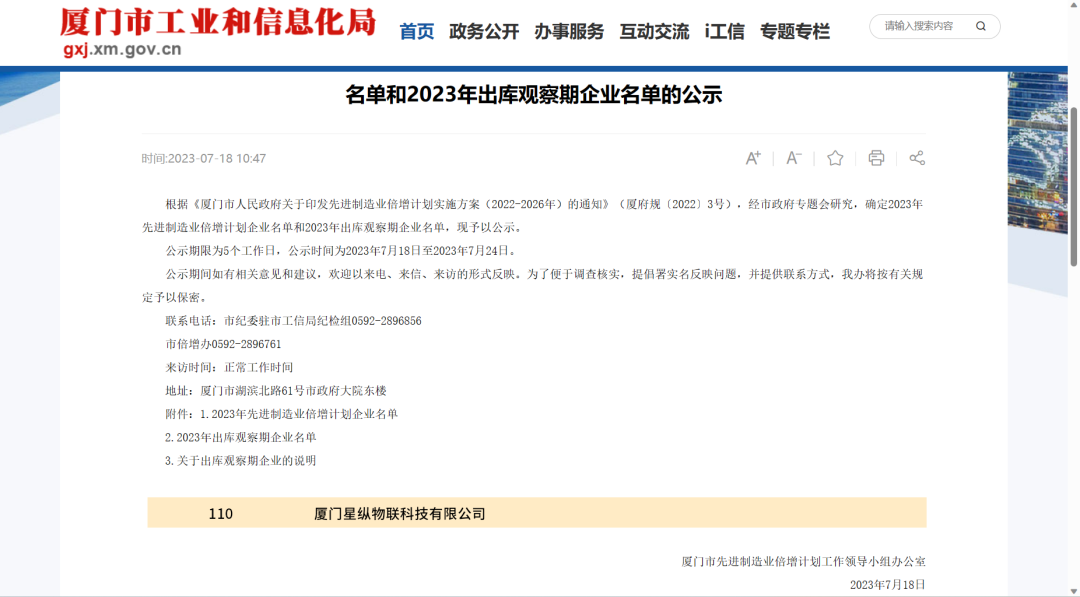Open the 专题专栏 menu
Viewport: 1080px width, 597px height.
pos(795,31)
